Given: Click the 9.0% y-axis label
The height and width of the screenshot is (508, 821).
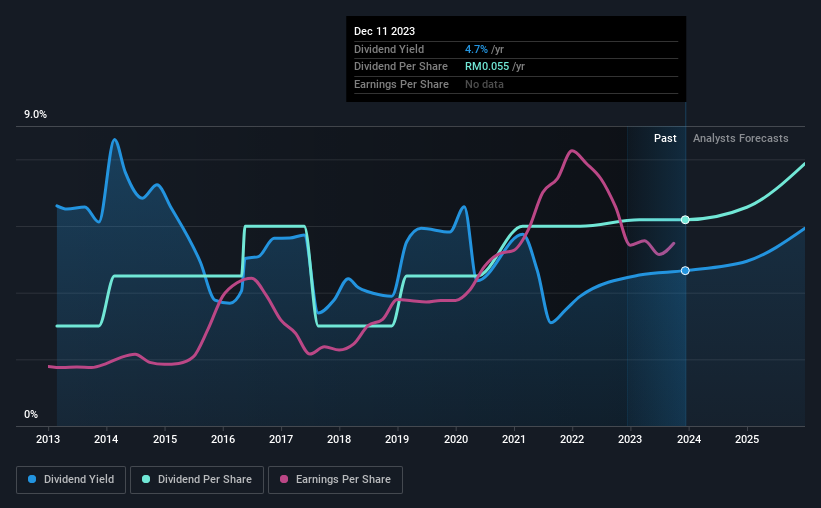Looking at the screenshot, I should (35, 115).
